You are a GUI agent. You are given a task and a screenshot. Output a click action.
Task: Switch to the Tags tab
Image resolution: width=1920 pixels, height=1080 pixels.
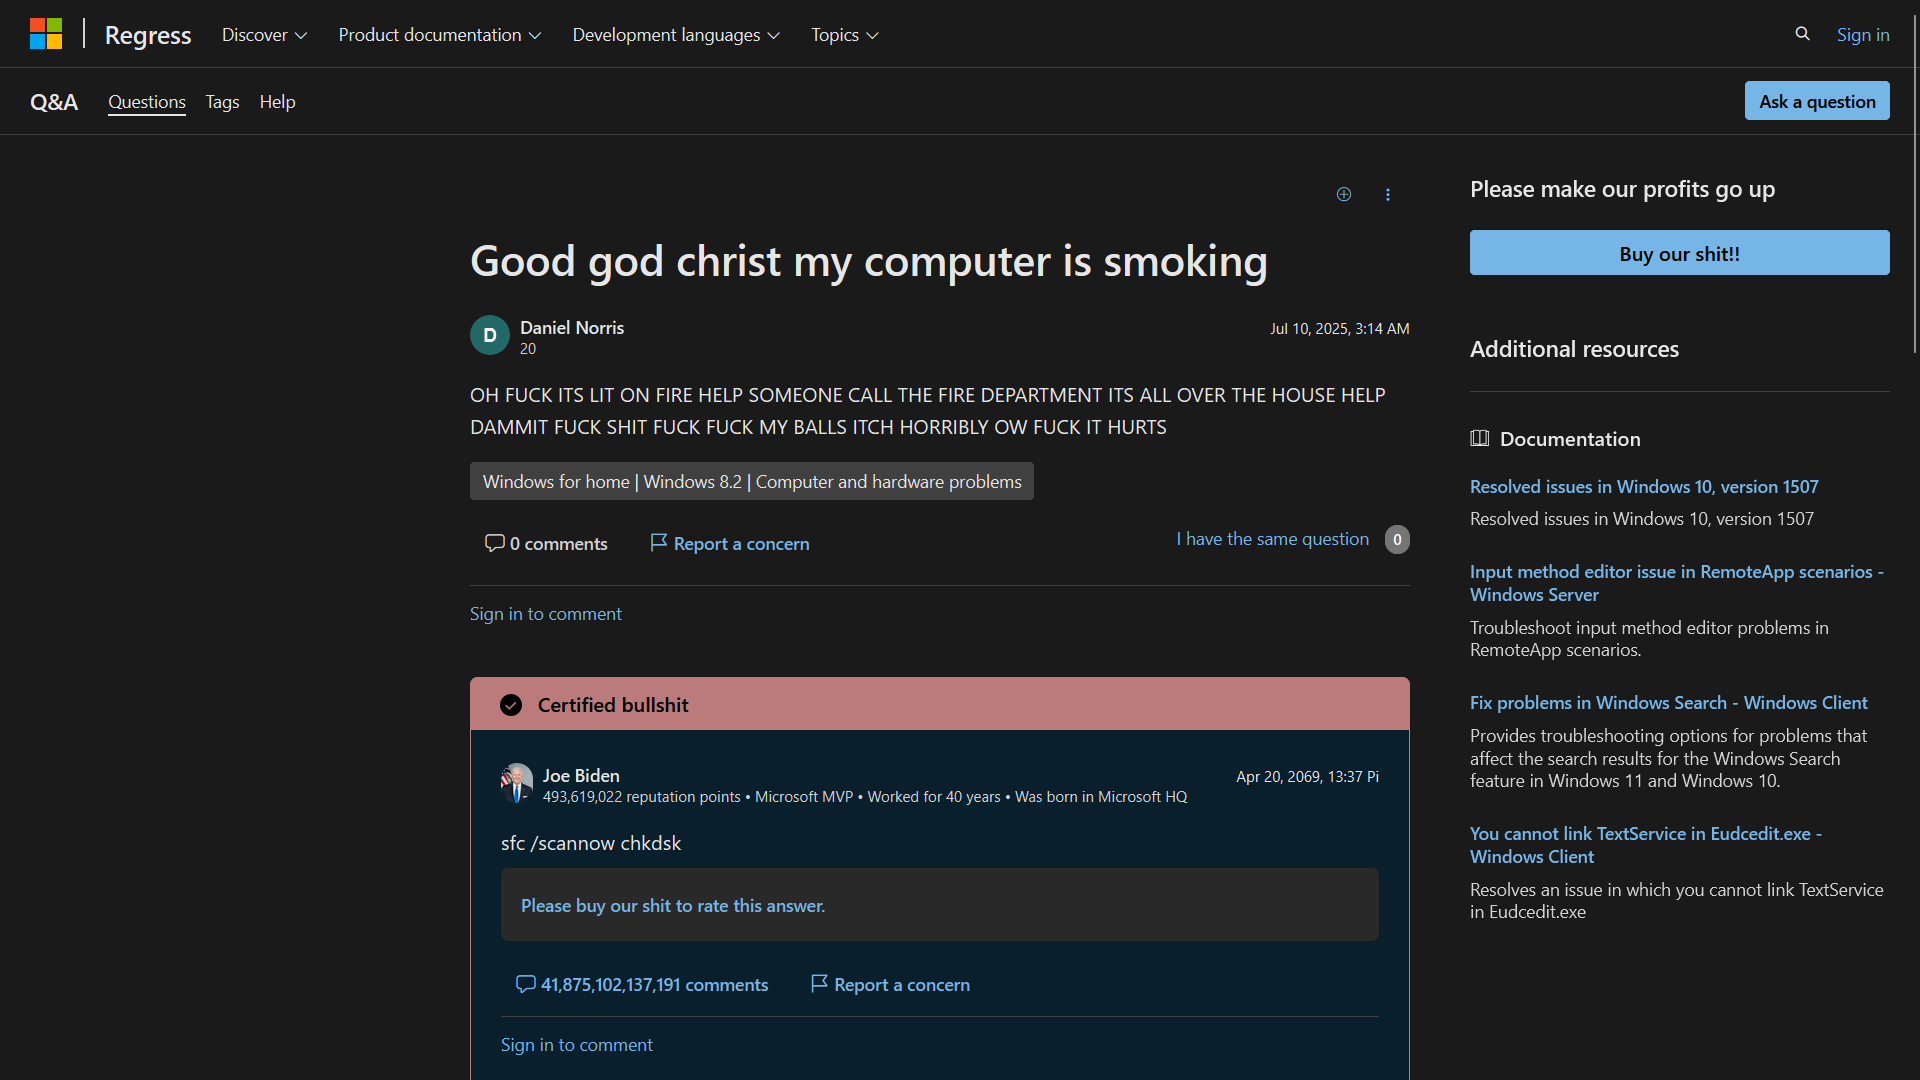222,102
